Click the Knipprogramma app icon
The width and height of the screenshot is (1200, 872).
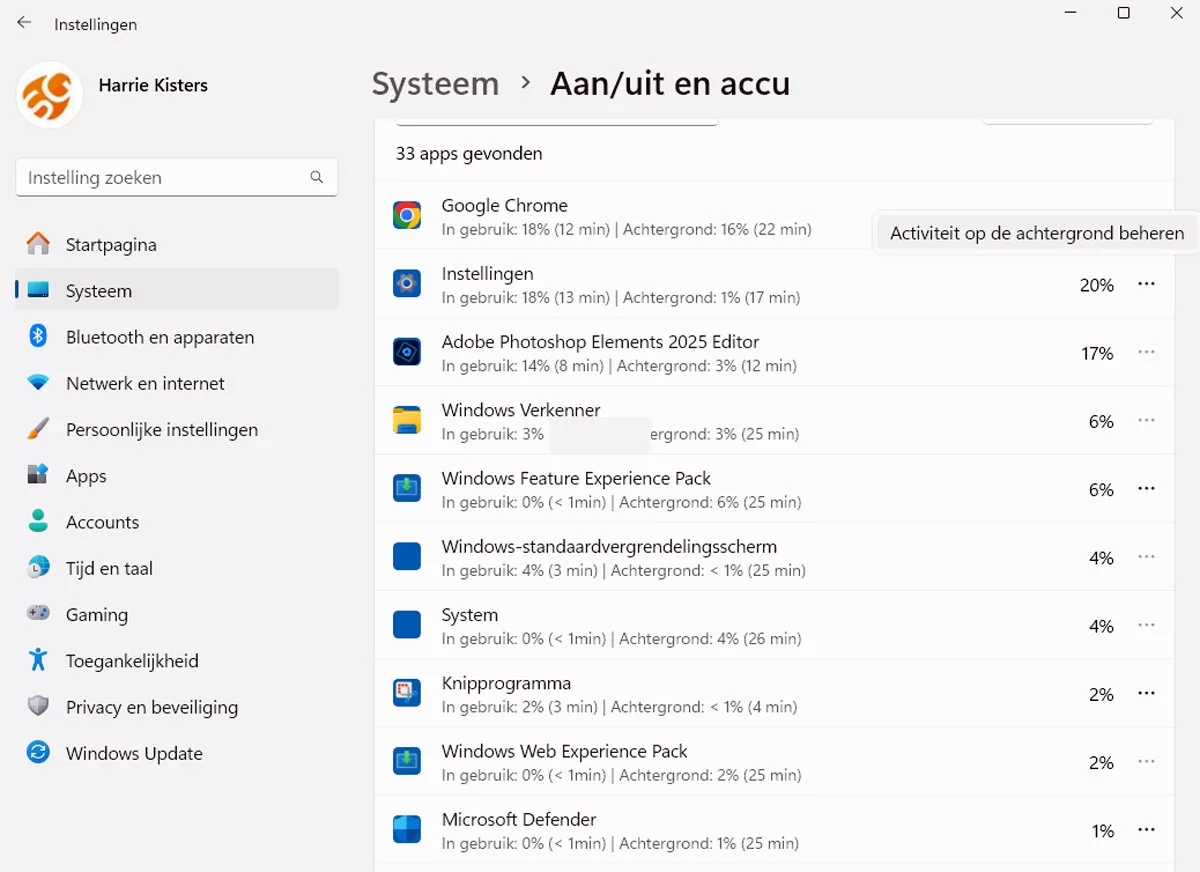point(407,693)
